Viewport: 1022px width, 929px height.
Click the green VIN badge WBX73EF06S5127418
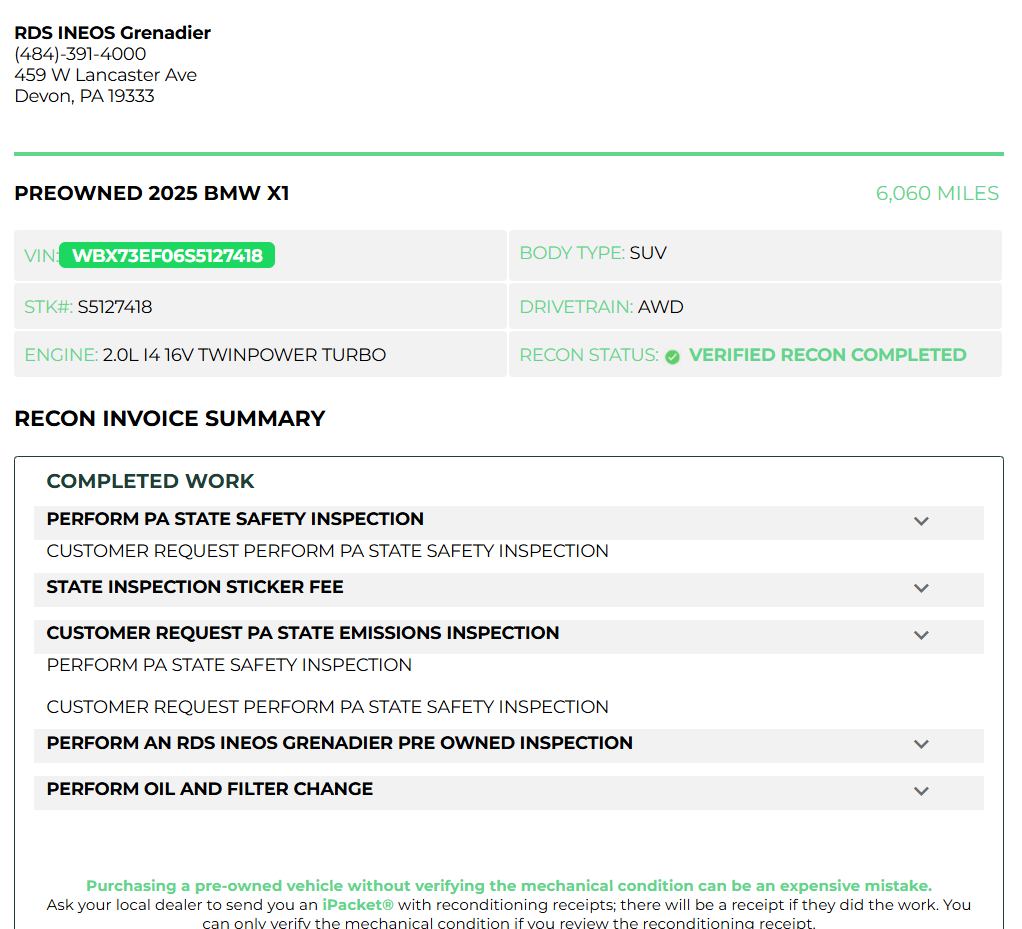(167, 256)
